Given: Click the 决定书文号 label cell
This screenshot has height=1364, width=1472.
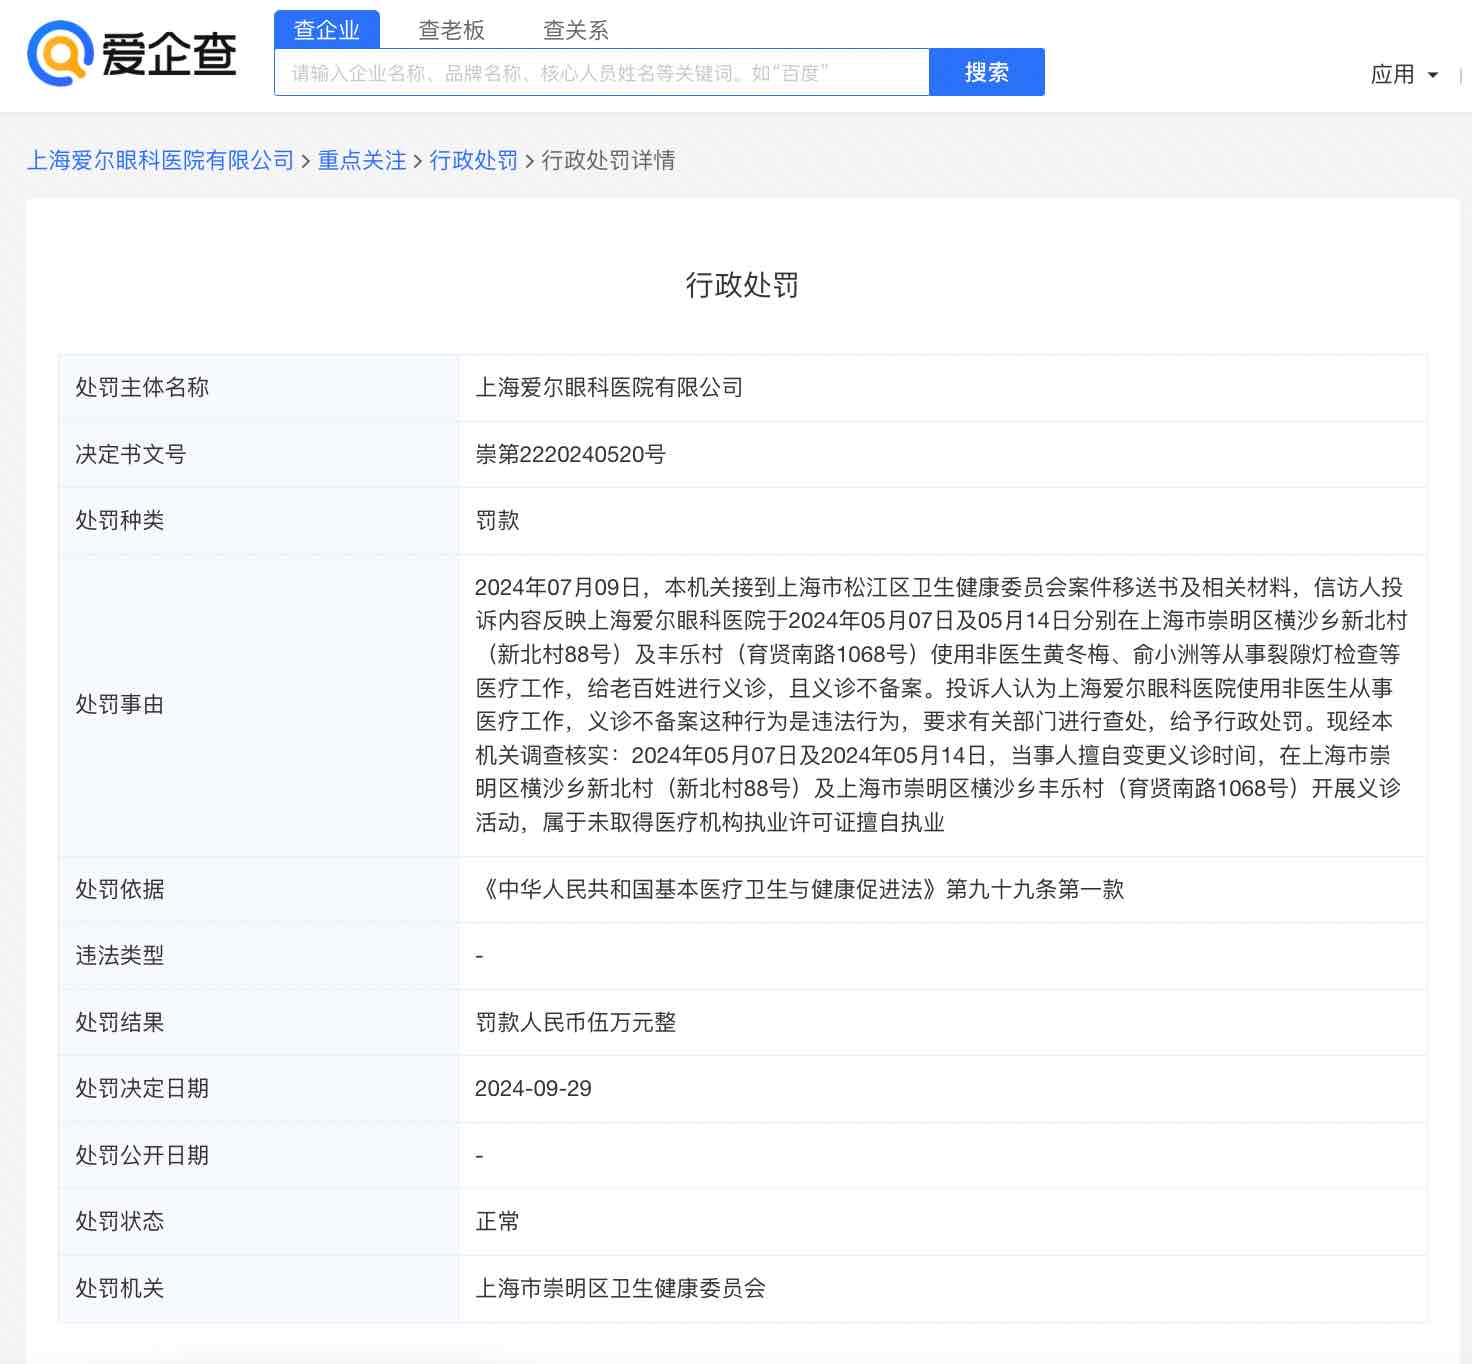Looking at the screenshot, I should 259,454.
